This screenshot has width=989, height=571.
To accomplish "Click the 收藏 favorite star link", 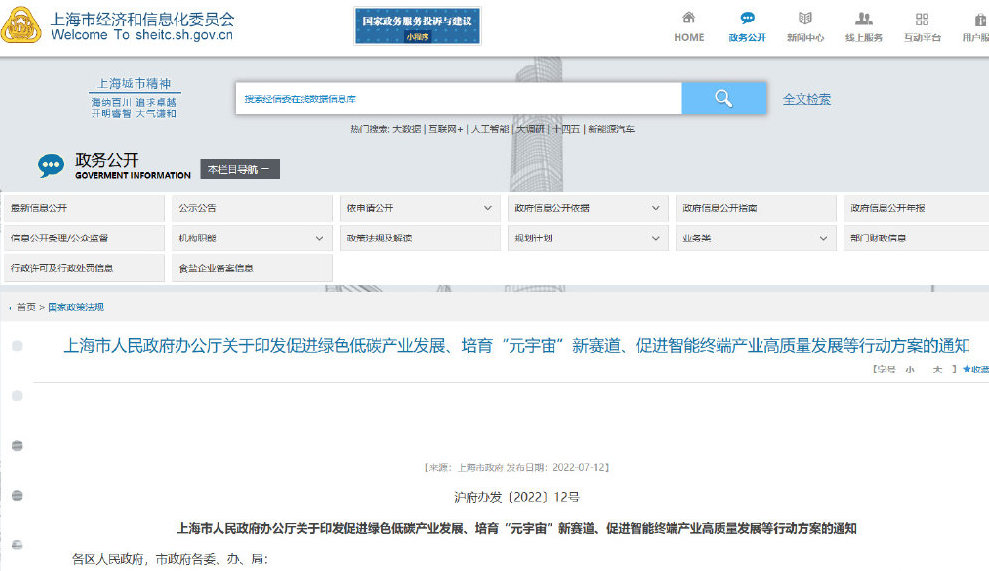I will (976, 370).
